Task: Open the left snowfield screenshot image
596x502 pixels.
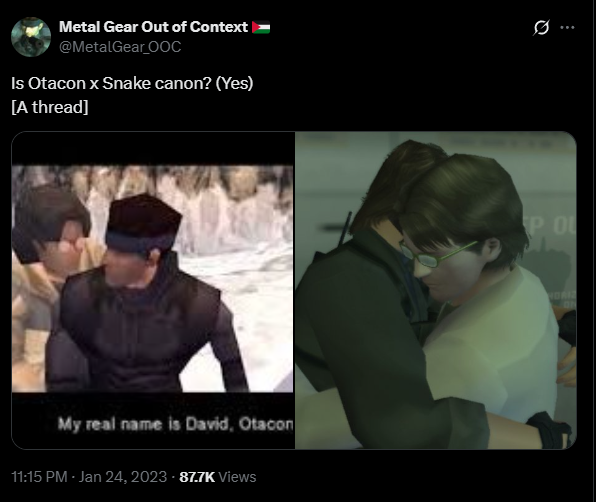Action: click(153, 290)
